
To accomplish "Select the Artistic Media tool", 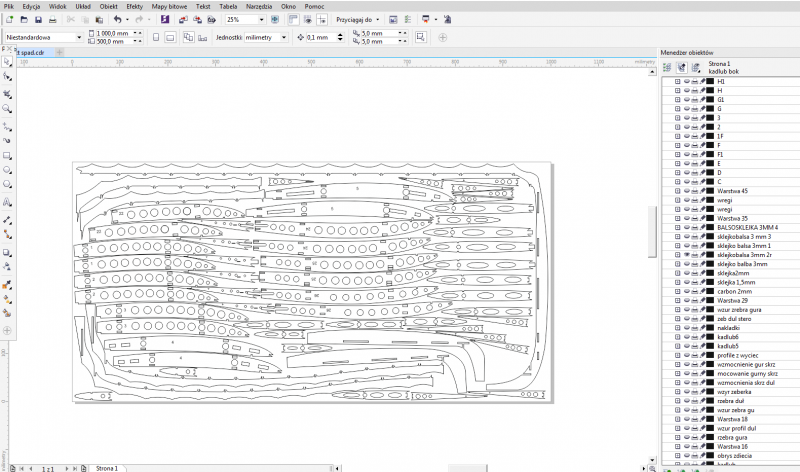I will click(7, 141).
